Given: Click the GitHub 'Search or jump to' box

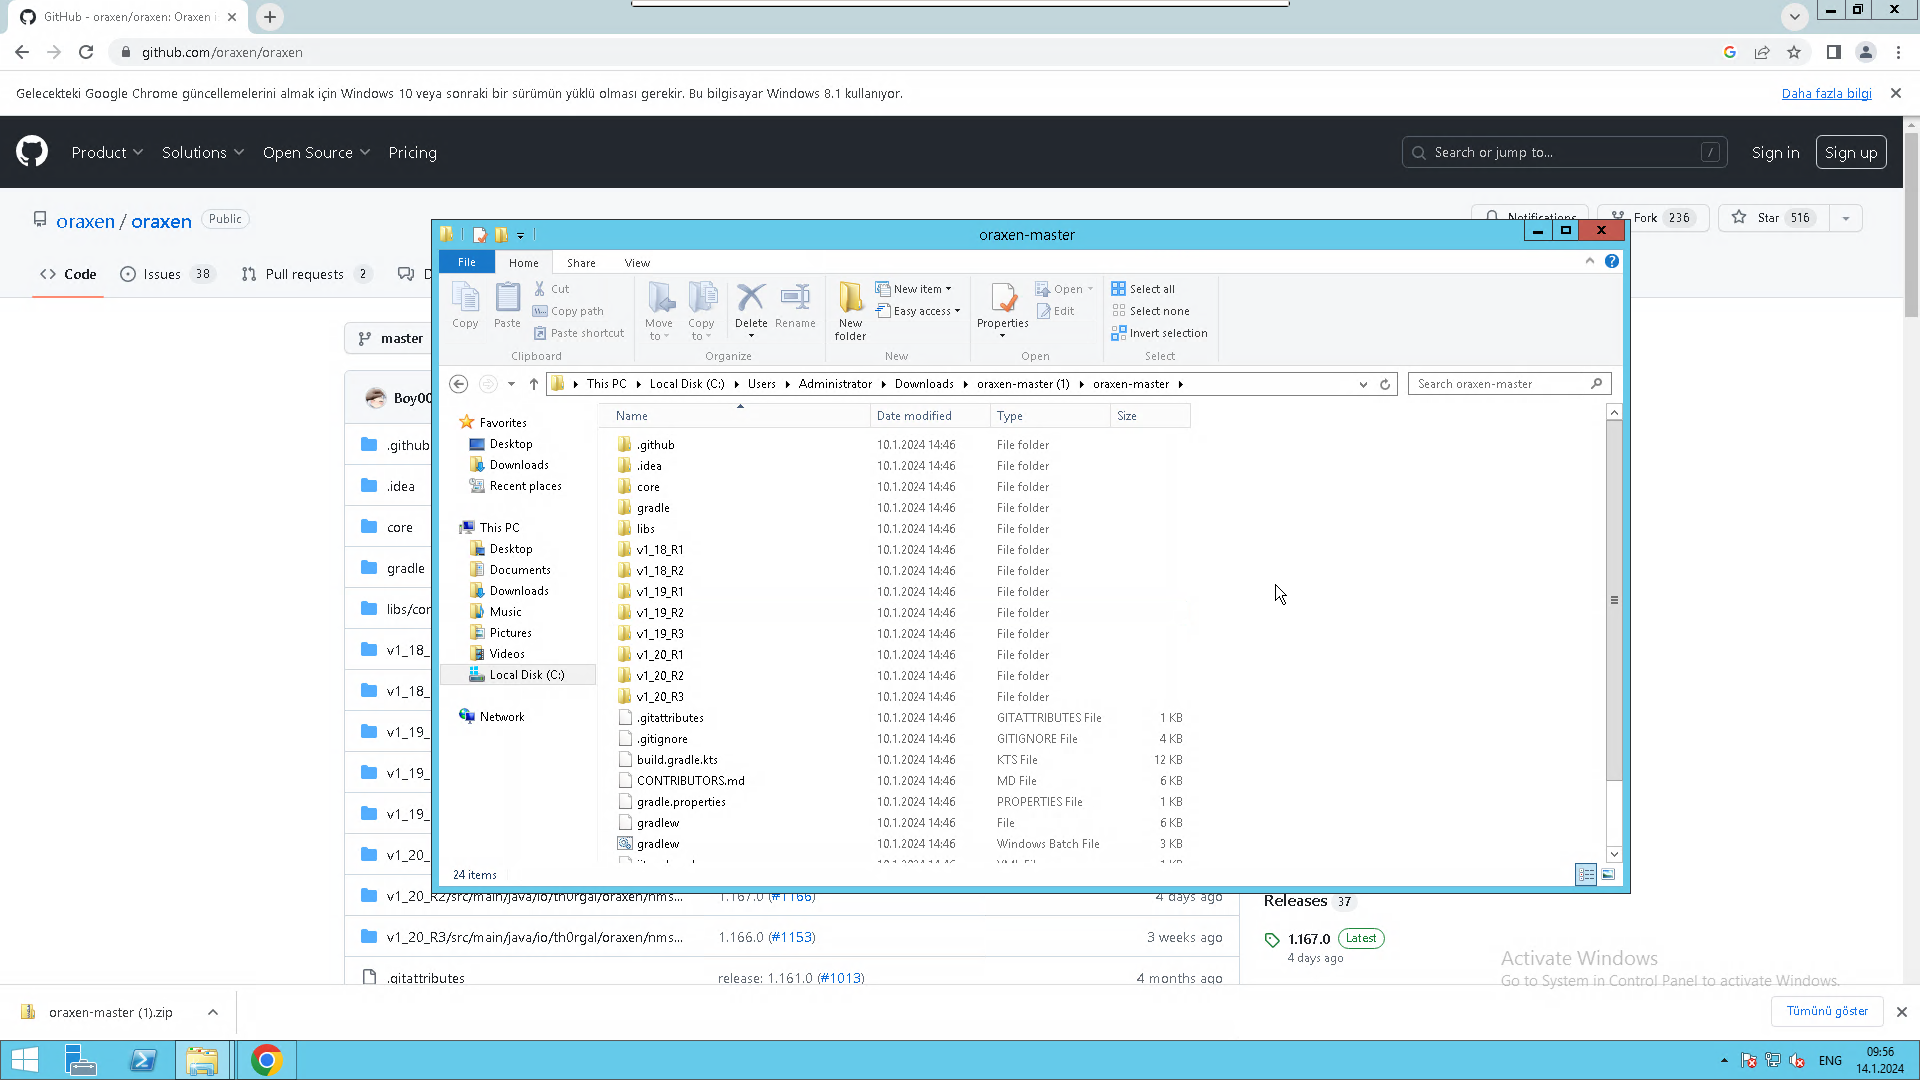Looking at the screenshot, I should point(1565,152).
